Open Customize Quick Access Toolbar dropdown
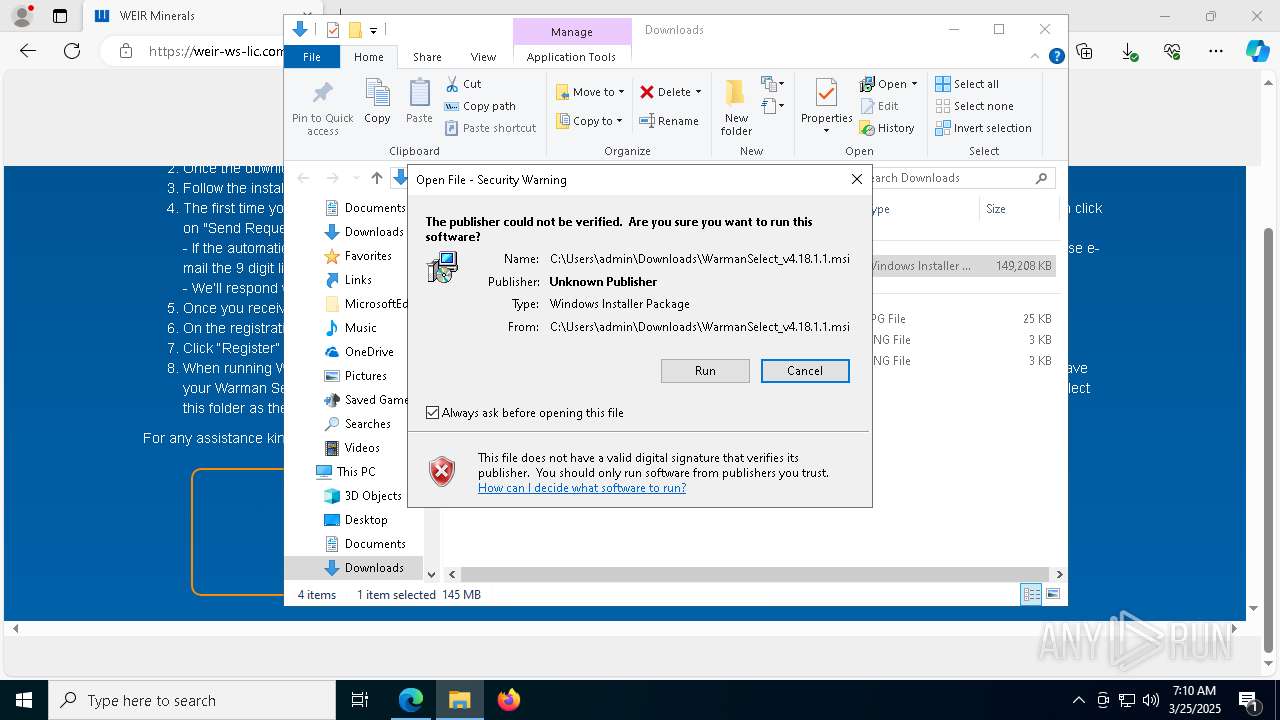This screenshot has width=1280, height=720. (x=373, y=31)
